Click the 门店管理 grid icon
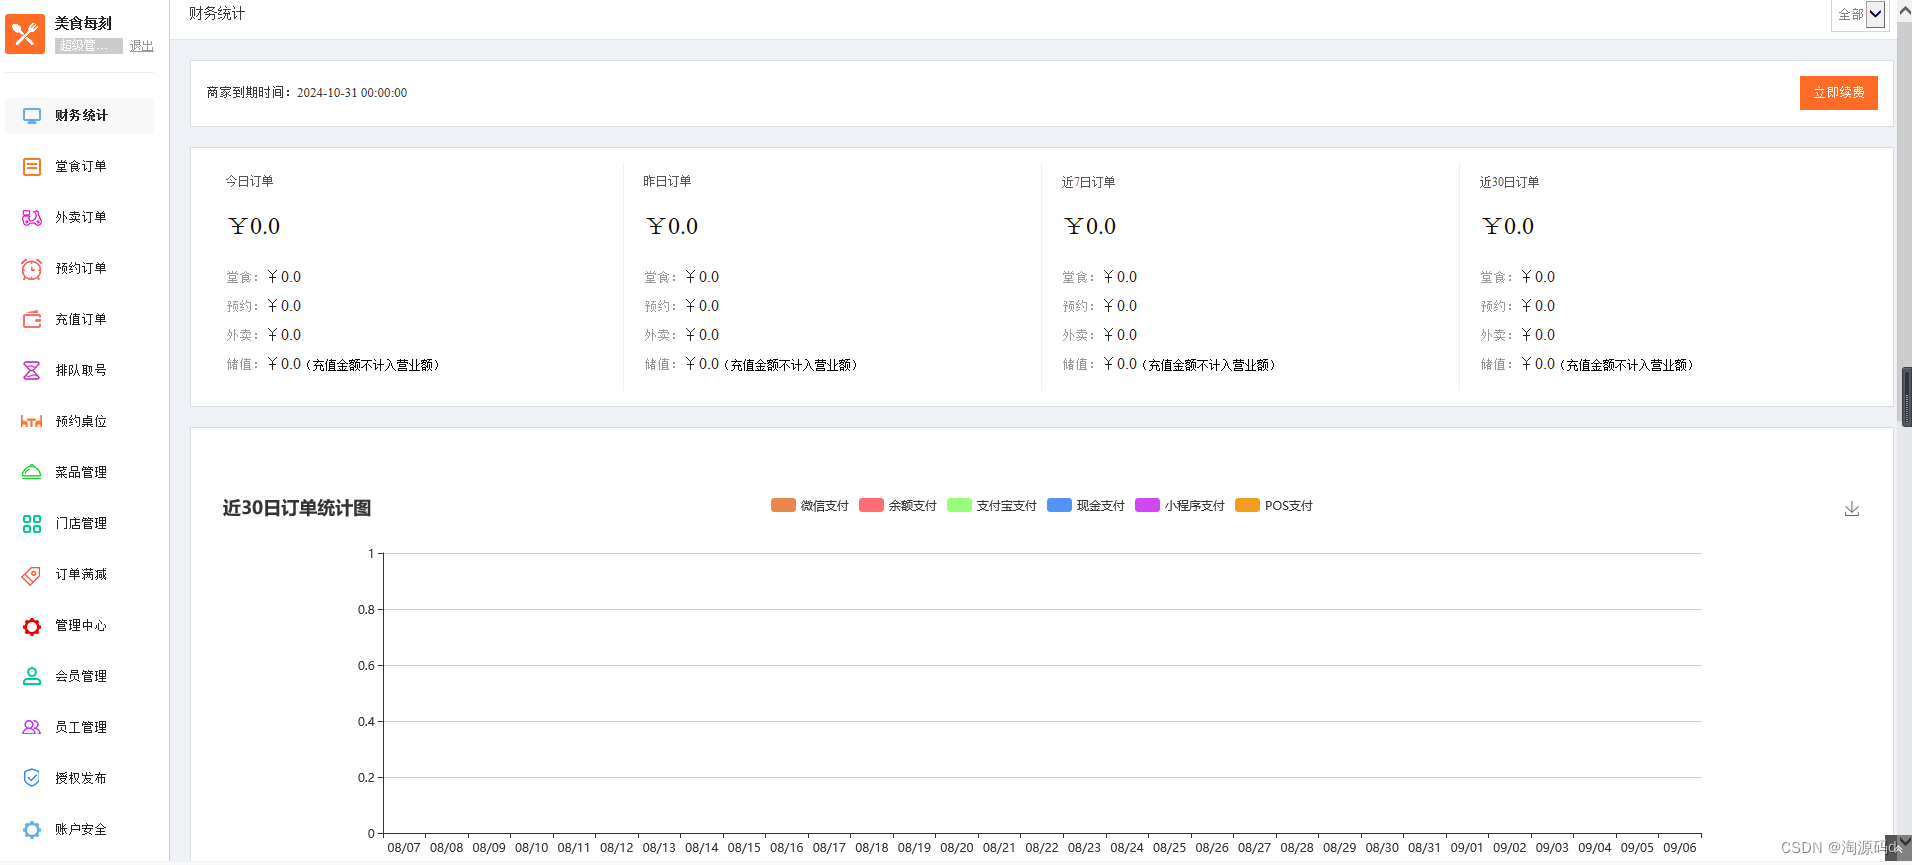Image resolution: width=1912 pixels, height=865 pixels. point(32,524)
